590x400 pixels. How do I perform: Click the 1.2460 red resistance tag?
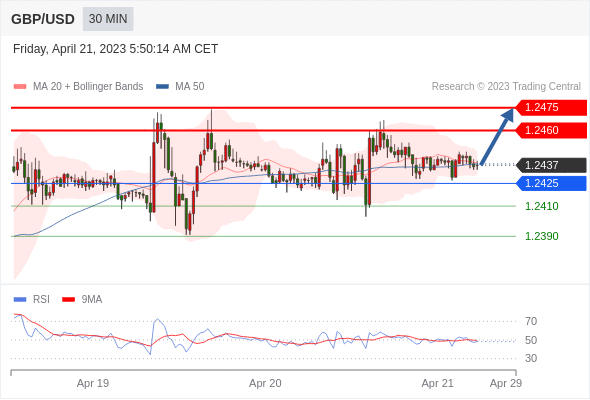coord(551,131)
